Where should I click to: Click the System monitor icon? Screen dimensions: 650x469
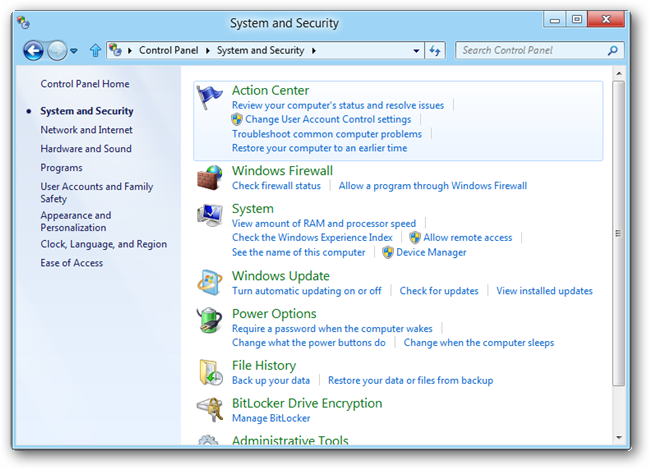coord(210,215)
